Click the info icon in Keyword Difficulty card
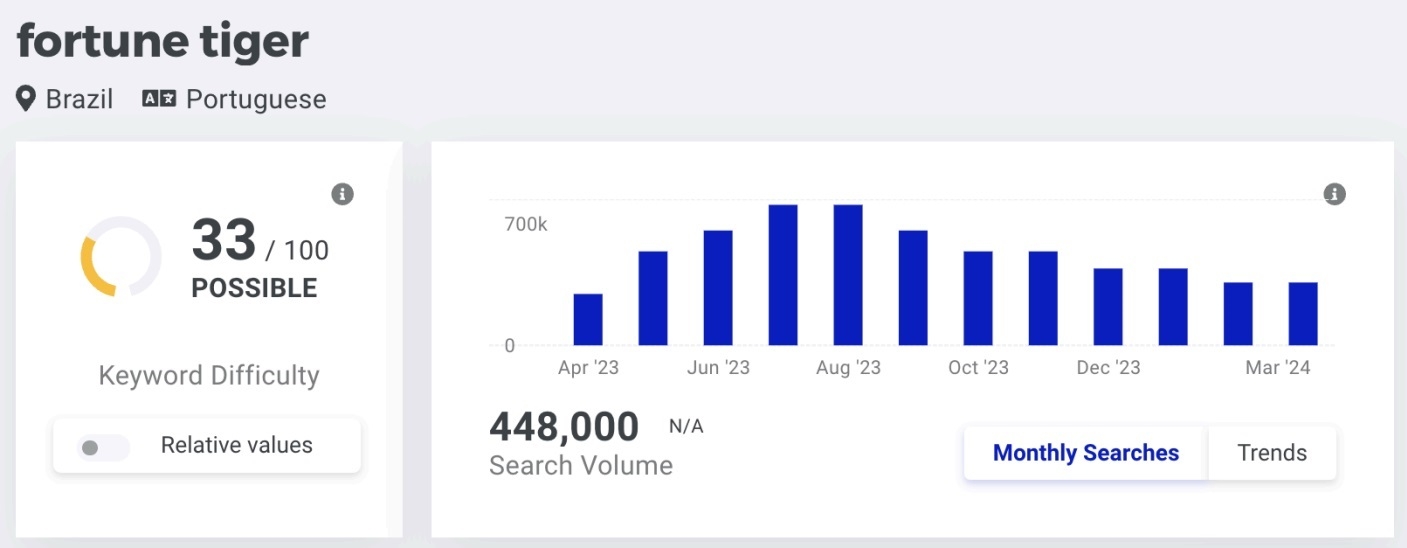This screenshot has height=548, width=1407. click(343, 194)
